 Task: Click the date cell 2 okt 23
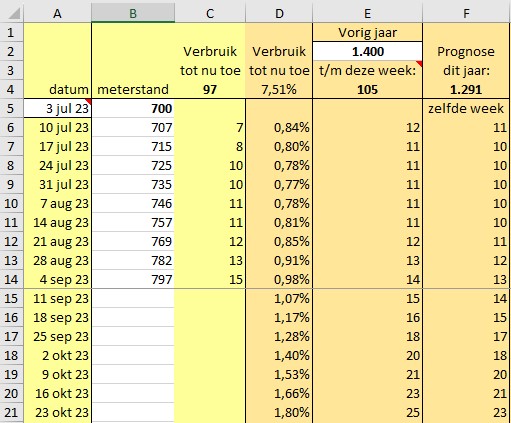tap(57, 355)
